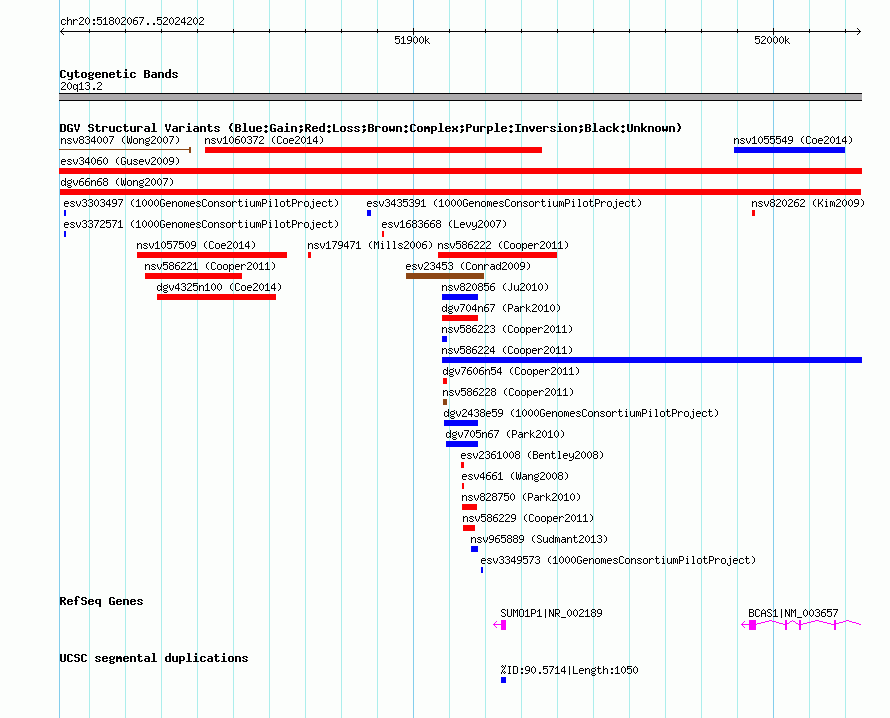Click the 52000k ruler tick label
Image resolution: width=890 pixels, height=718 pixels.
772,40
